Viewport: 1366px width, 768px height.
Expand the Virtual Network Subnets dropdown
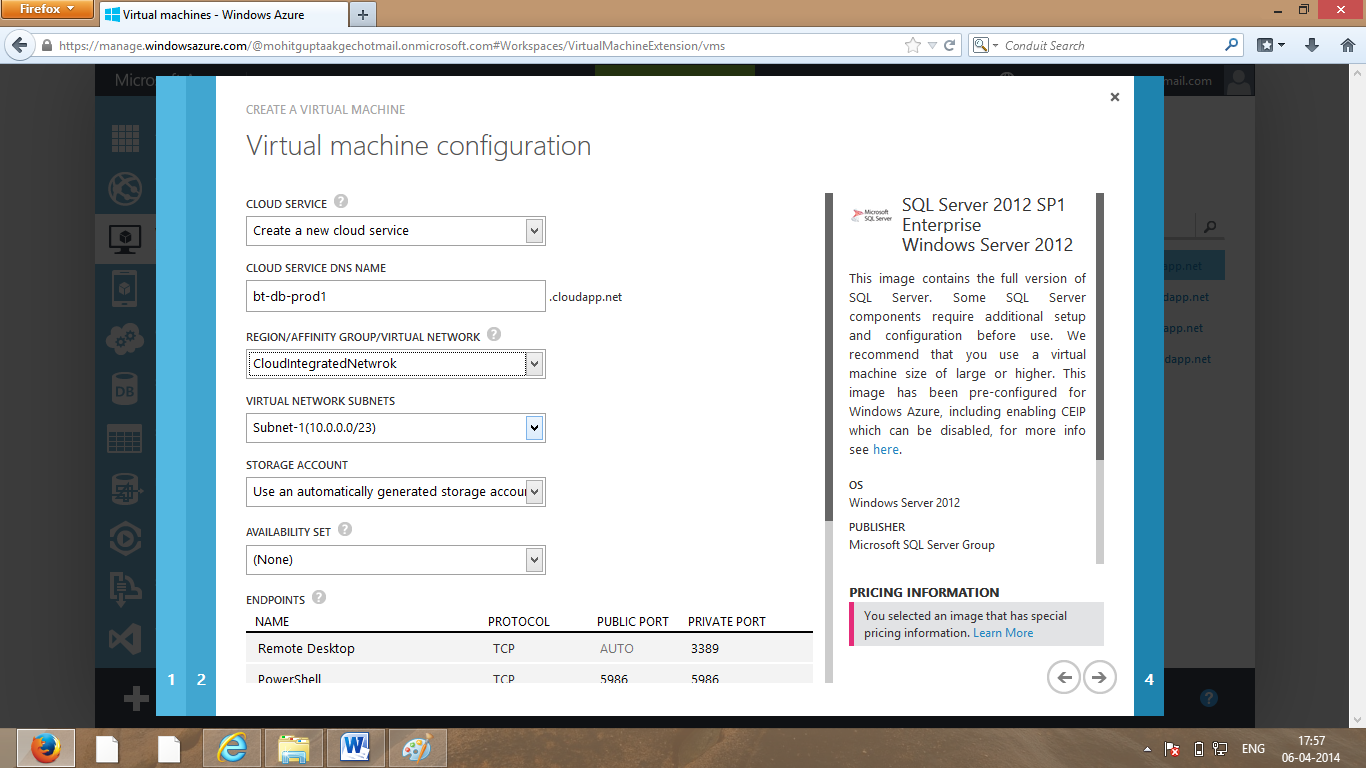[396, 428]
